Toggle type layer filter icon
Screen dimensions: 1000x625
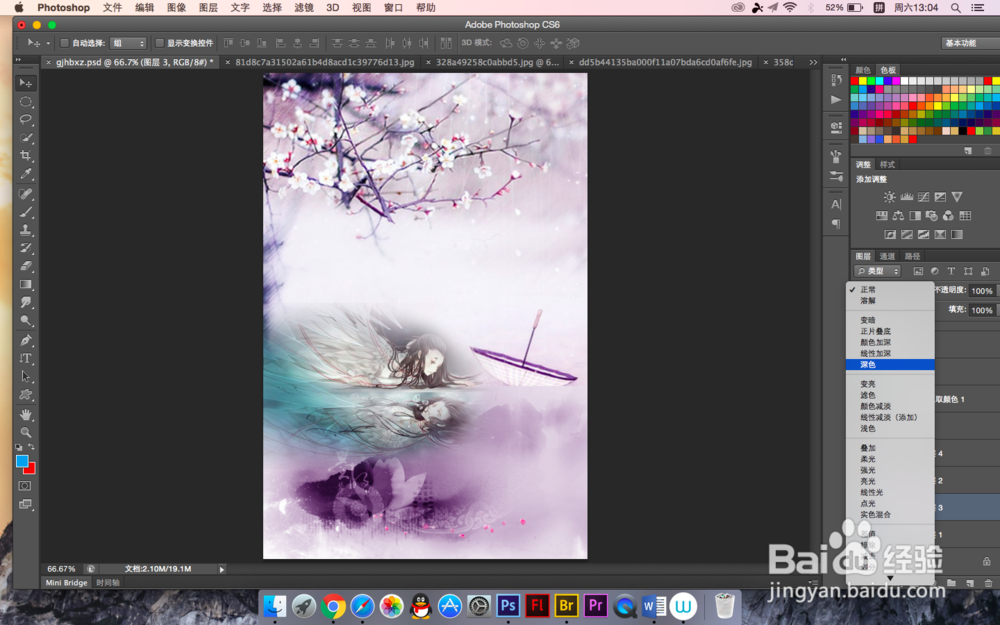click(x=951, y=271)
